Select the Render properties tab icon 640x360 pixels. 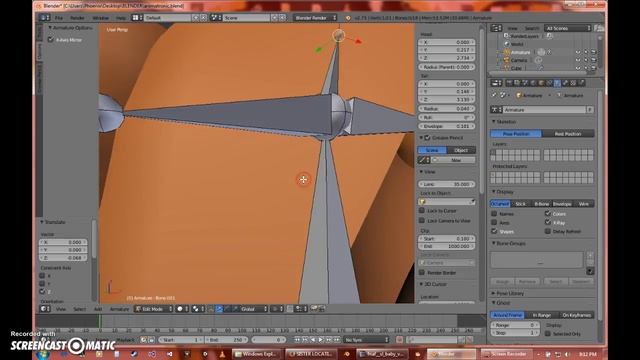(509, 83)
